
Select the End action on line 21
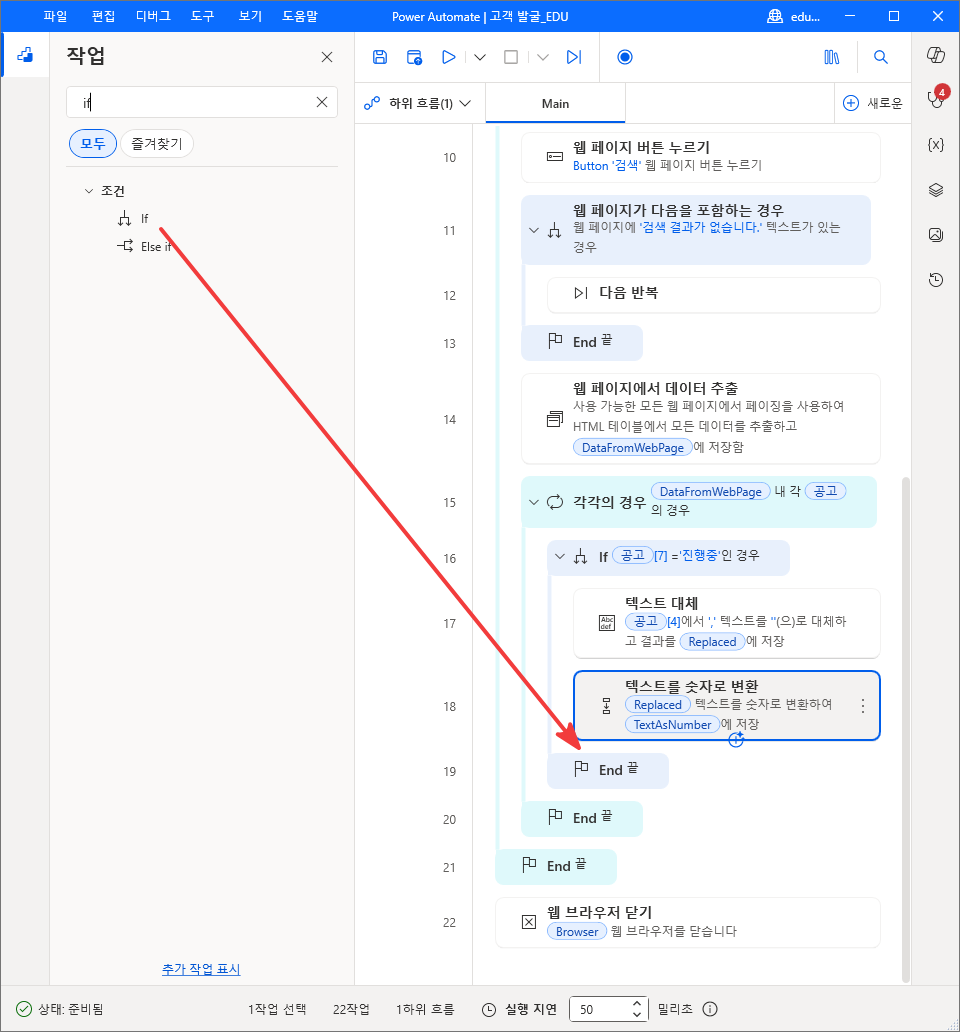(x=556, y=866)
